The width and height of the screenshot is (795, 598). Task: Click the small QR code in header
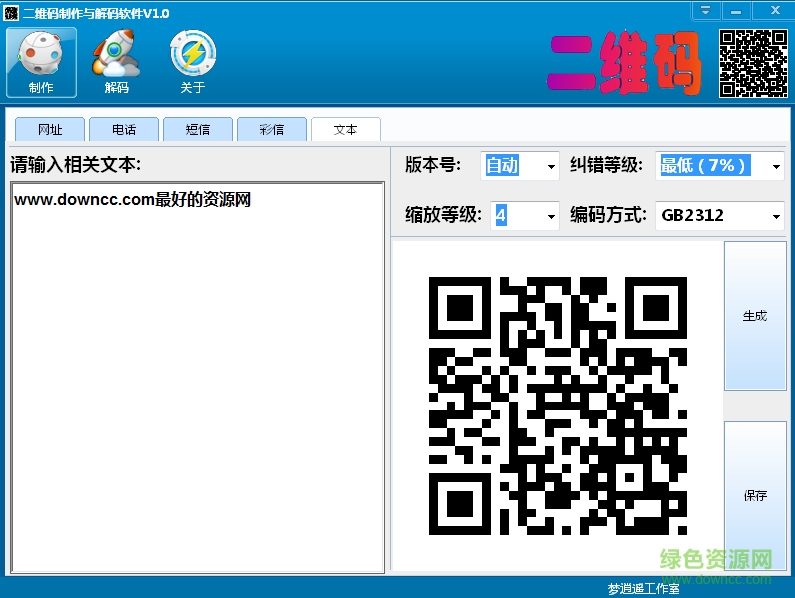click(x=753, y=63)
